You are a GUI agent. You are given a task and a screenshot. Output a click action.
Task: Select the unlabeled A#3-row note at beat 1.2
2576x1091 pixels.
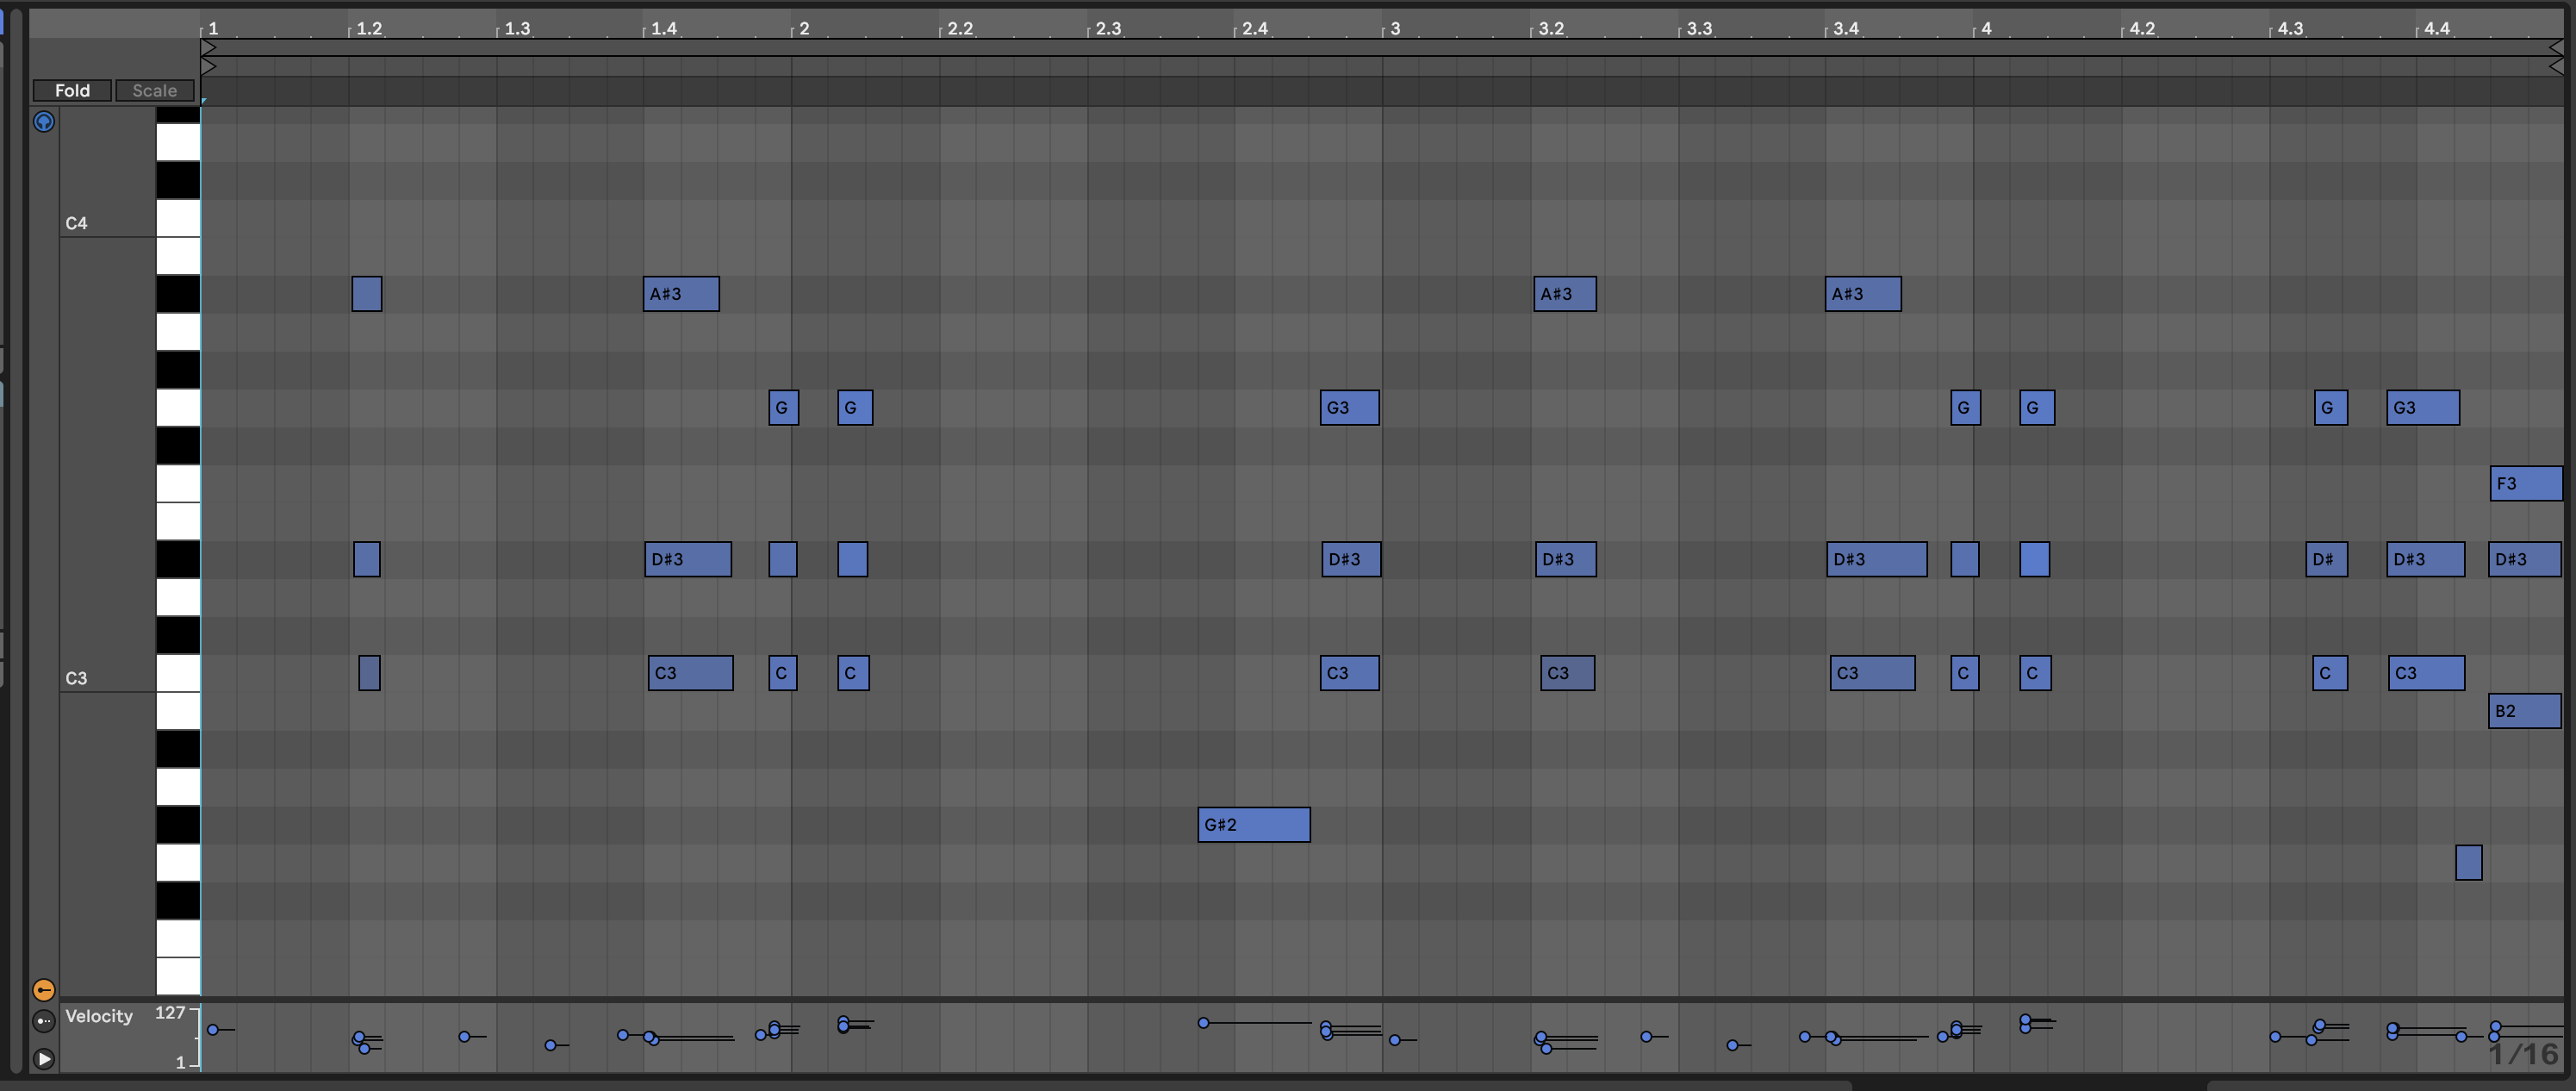367,294
